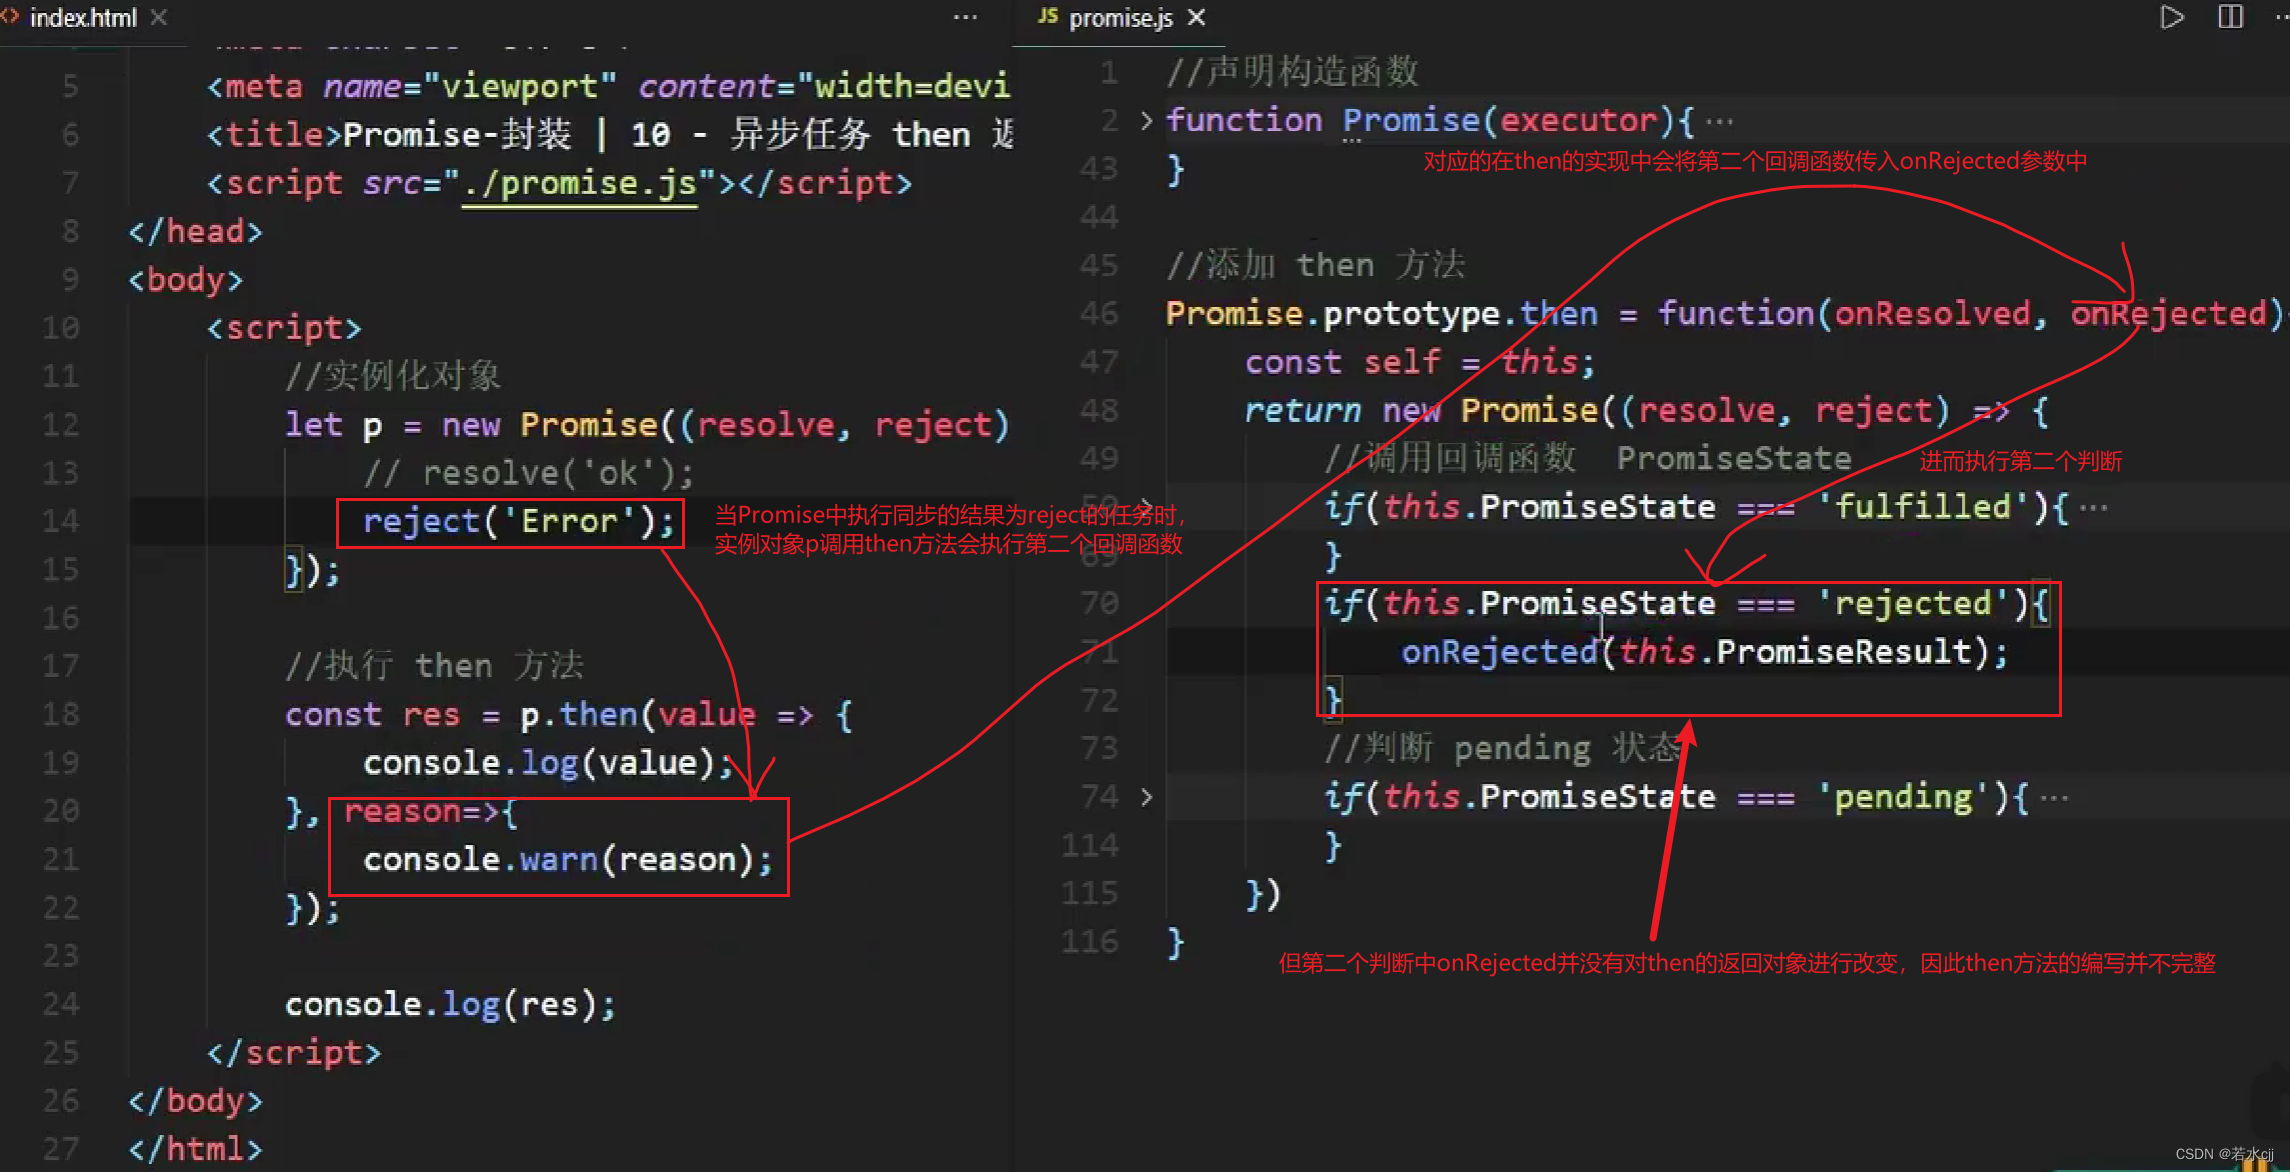Click the commented '// resolve('ok');' line

pos(528,473)
